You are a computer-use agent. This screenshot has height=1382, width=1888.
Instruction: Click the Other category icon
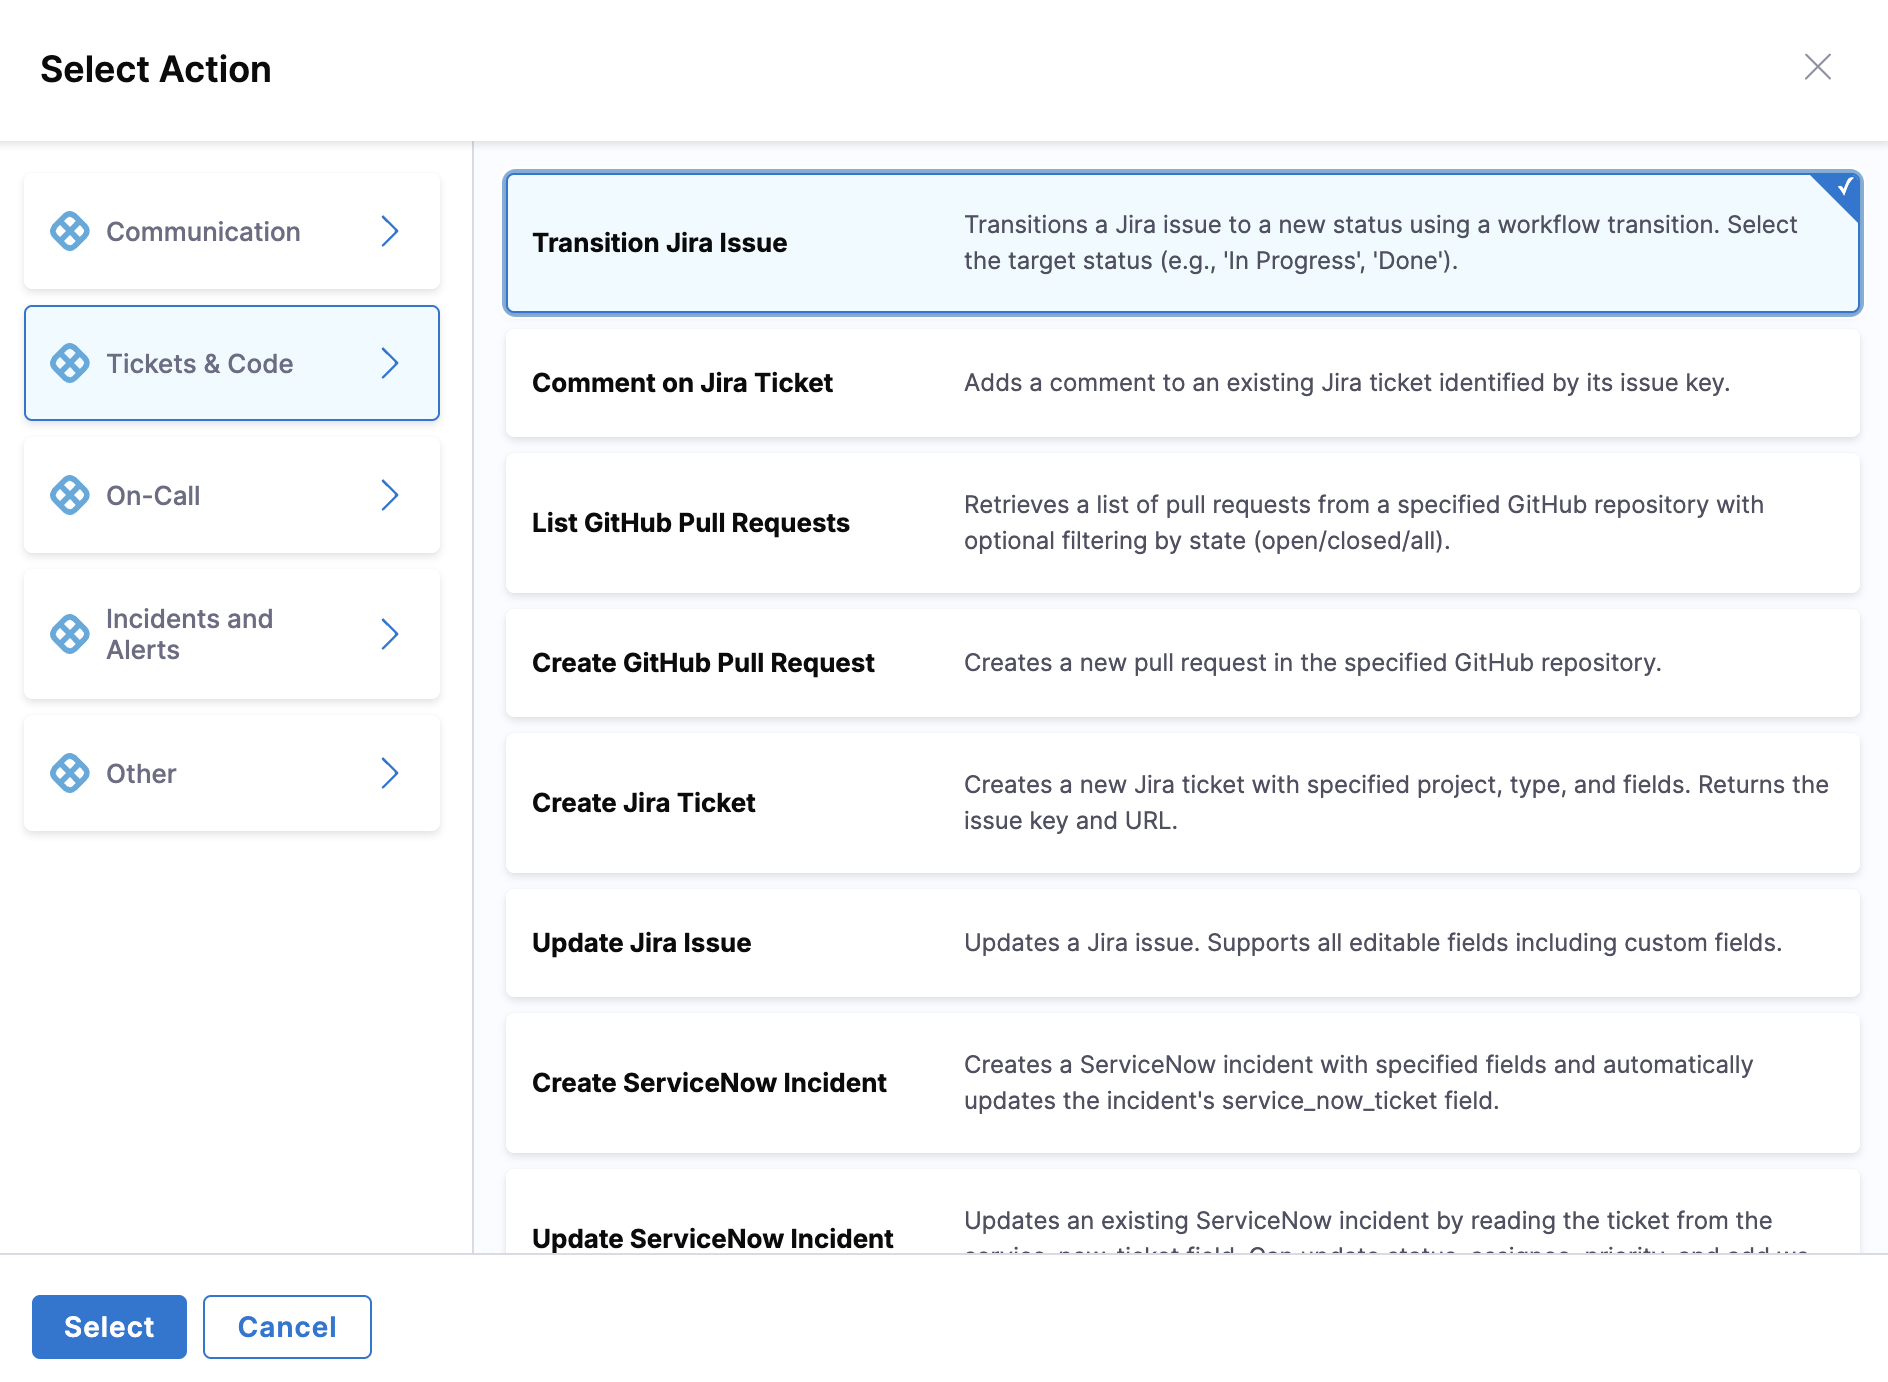pyautogui.click(x=70, y=773)
